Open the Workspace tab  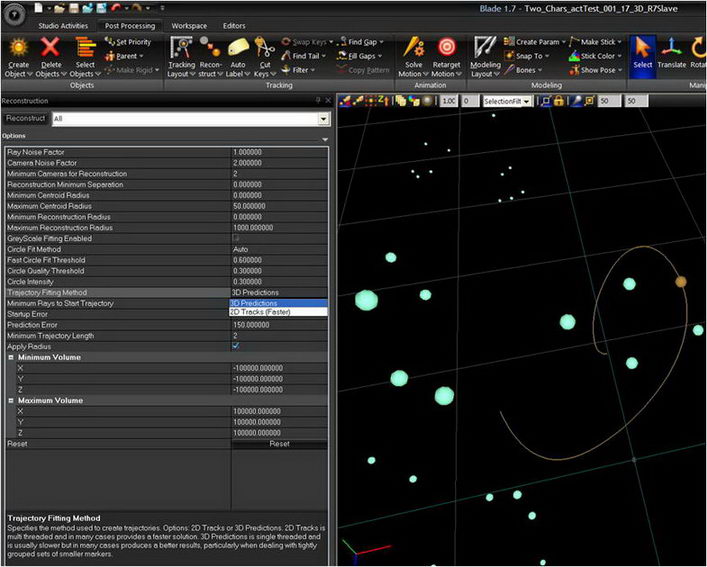point(189,25)
